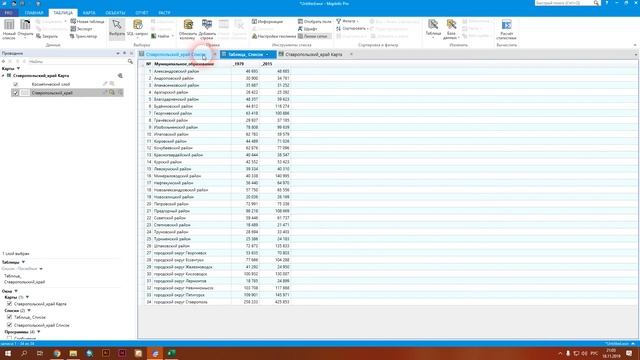Click the Translator (Транслятор) tool

(83, 36)
